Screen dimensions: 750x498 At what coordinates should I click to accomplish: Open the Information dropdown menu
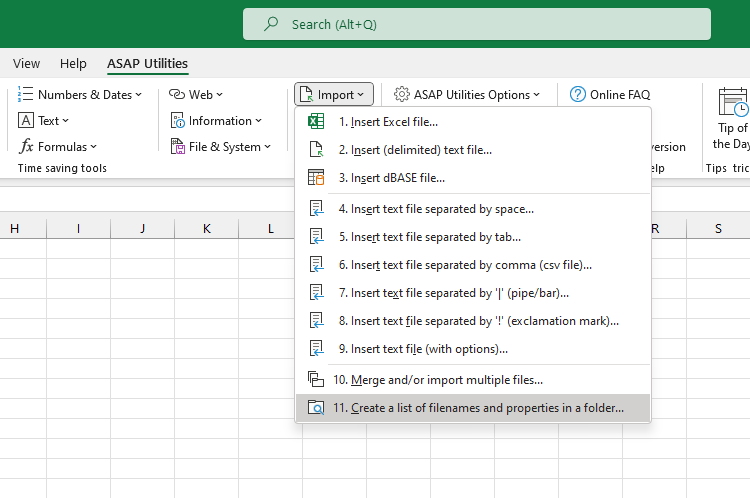[259, 121]
